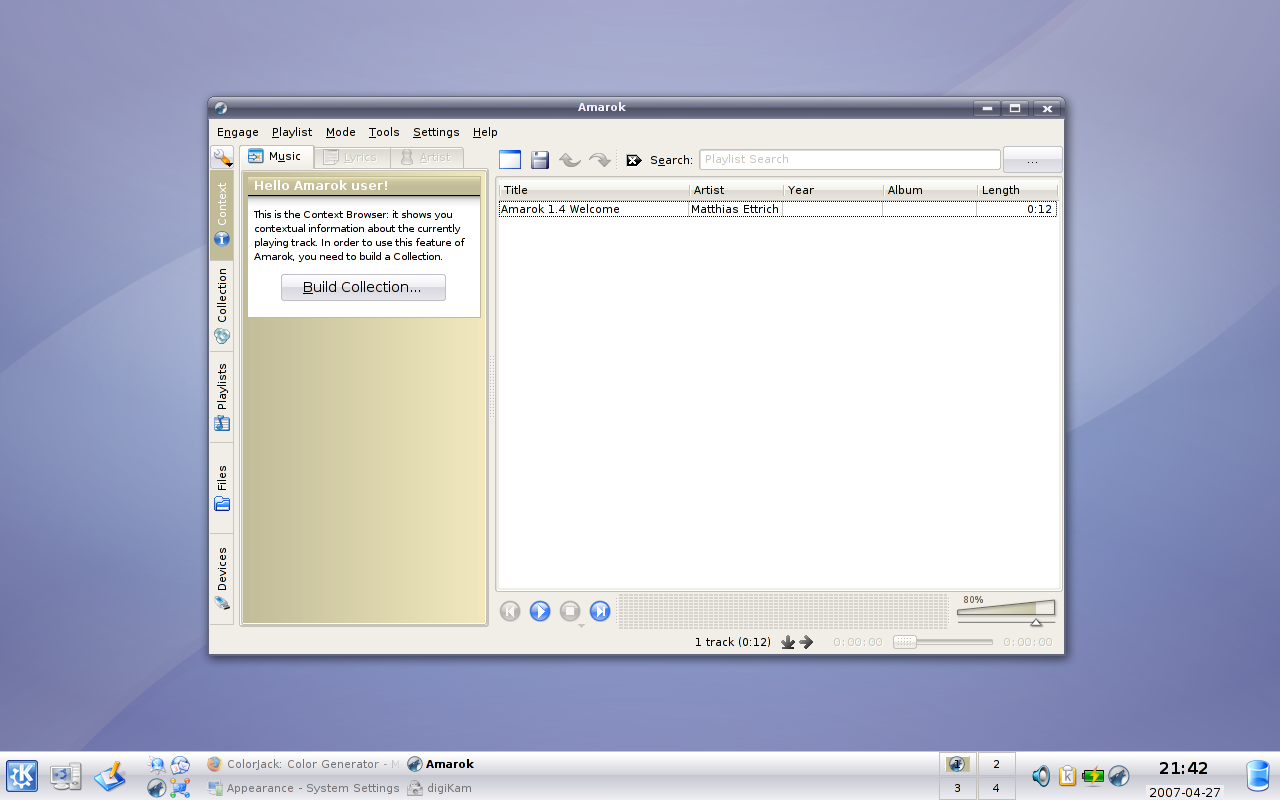Viewport: 1280px width, 800px height.
Task: Launch Amarok wolf quick-launch icon
Action: coord(157,788)
